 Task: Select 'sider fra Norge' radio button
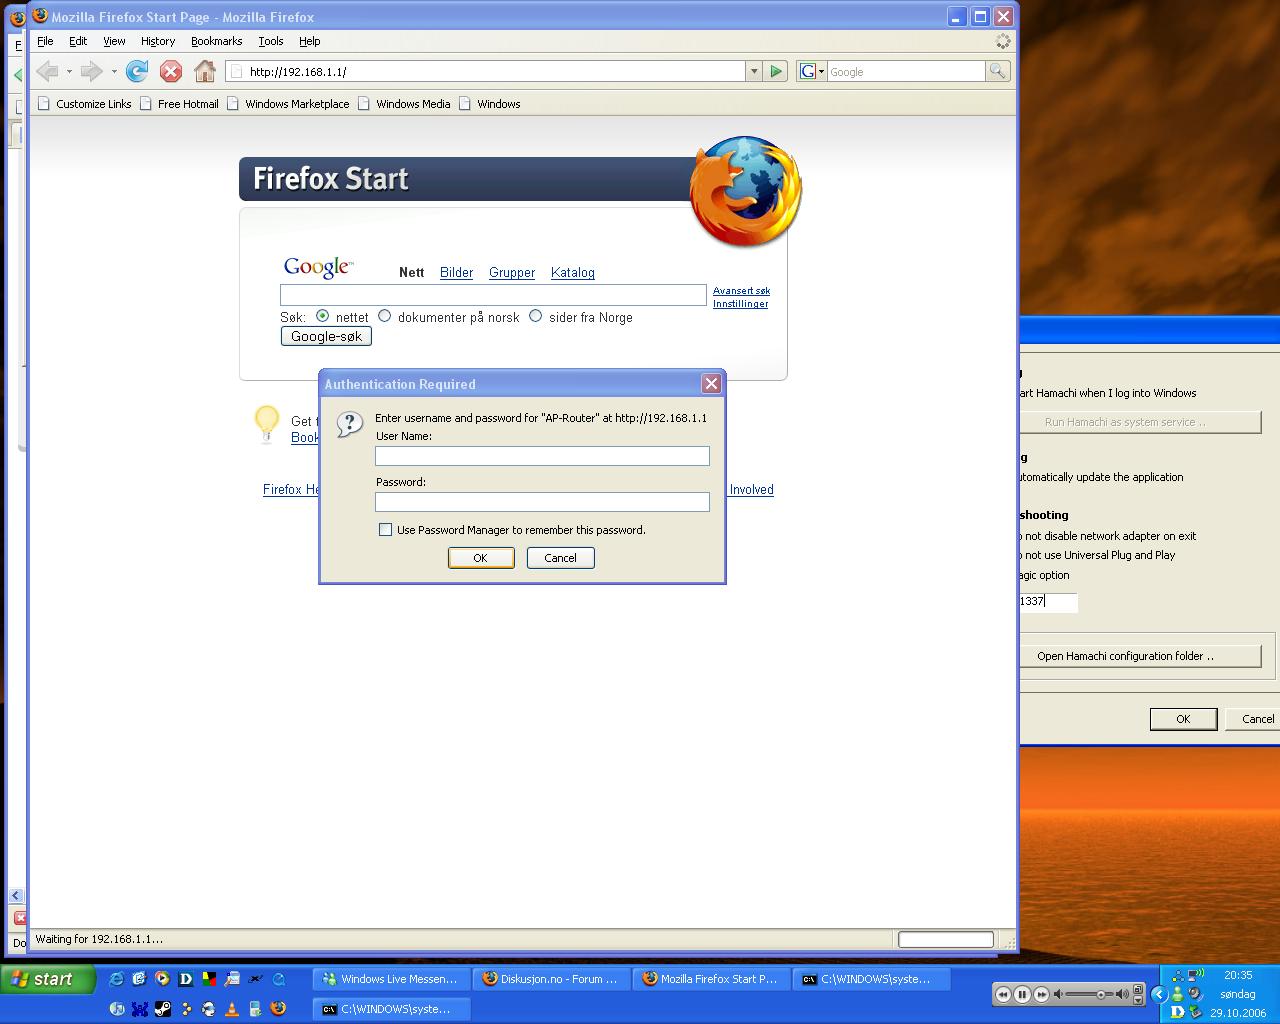point(535,316)
